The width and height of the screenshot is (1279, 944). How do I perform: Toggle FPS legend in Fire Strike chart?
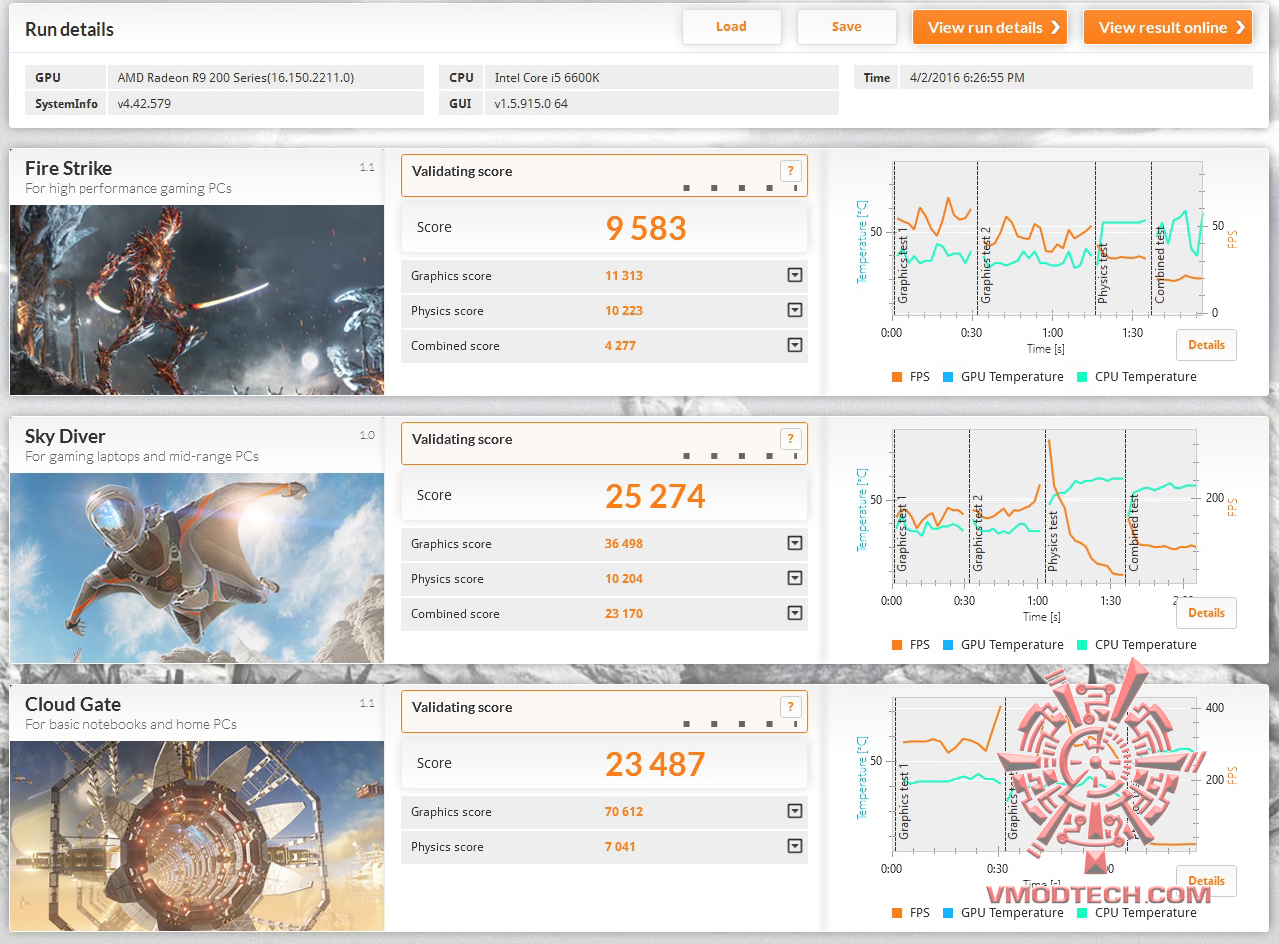pos(910,377)
